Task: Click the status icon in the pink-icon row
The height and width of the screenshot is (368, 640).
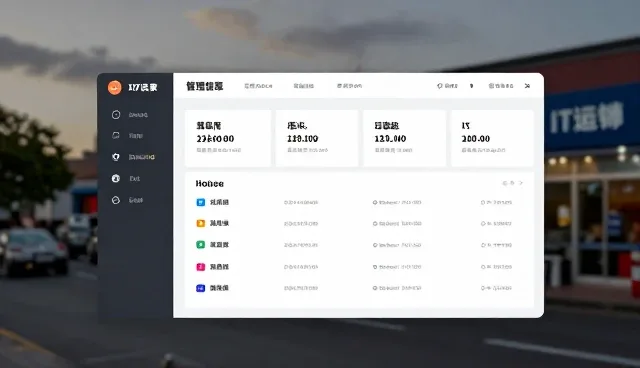Action: (375, 267)
